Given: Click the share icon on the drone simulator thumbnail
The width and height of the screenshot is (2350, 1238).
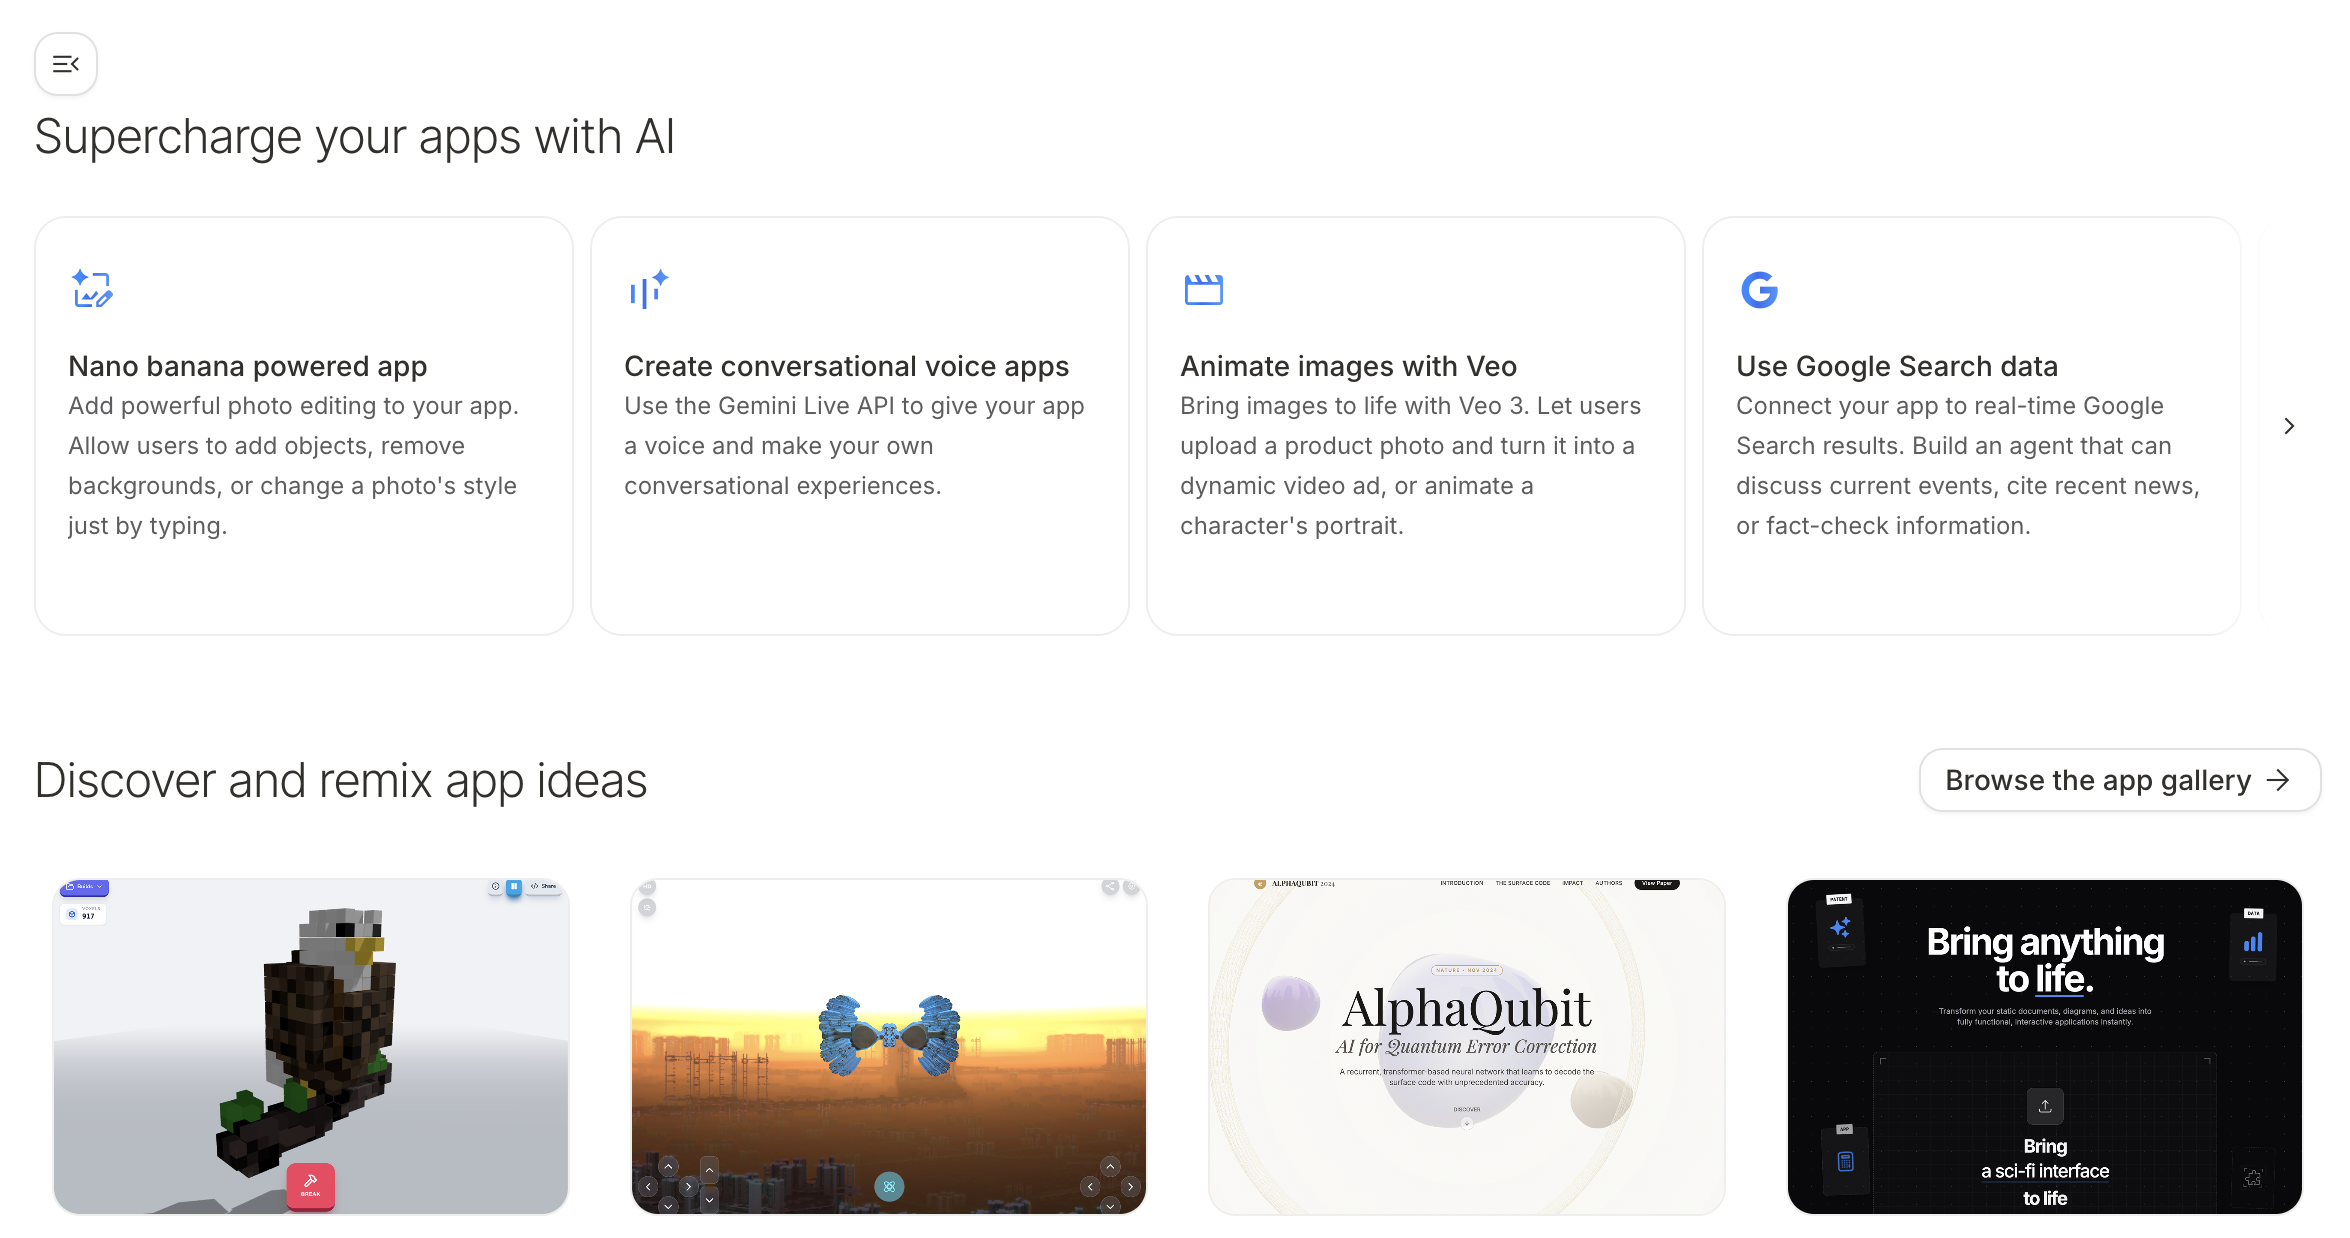Looking at the screenshot, I should coord(1108,887).
